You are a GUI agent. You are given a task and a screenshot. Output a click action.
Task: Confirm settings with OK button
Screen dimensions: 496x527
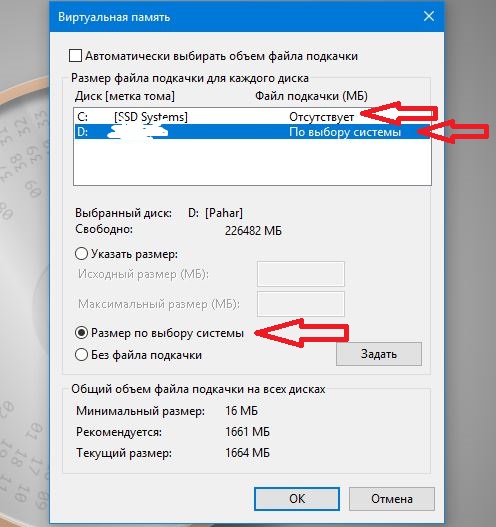click(x=297, y=499)
